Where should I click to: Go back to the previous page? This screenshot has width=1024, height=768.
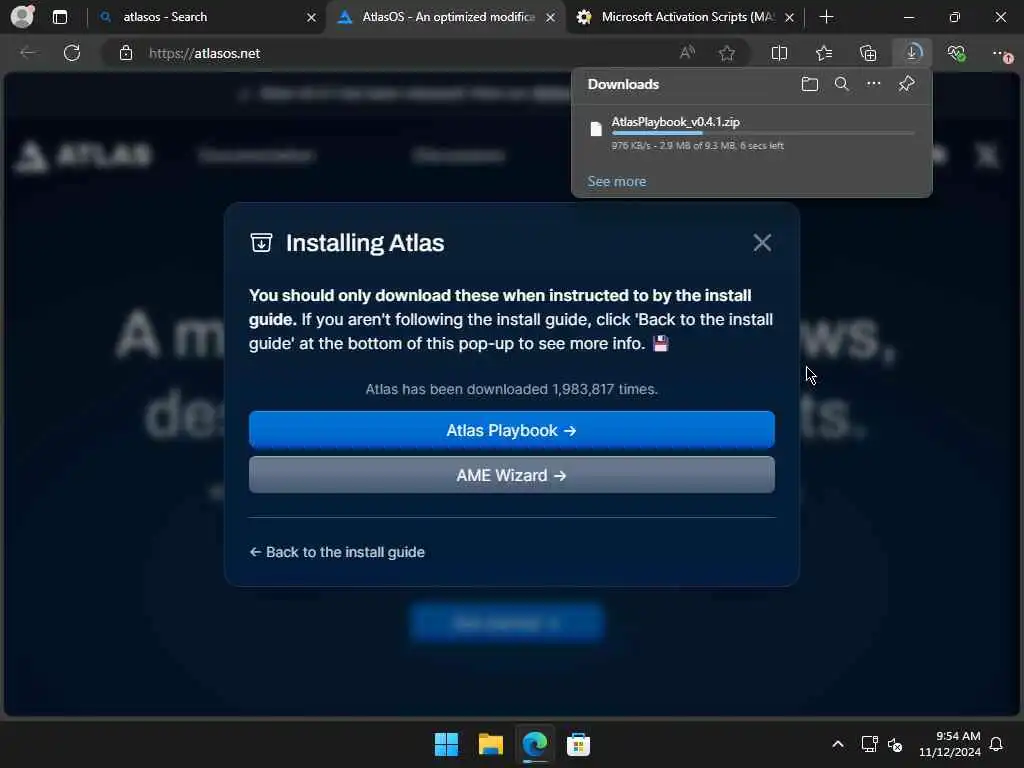pos(28,53)
